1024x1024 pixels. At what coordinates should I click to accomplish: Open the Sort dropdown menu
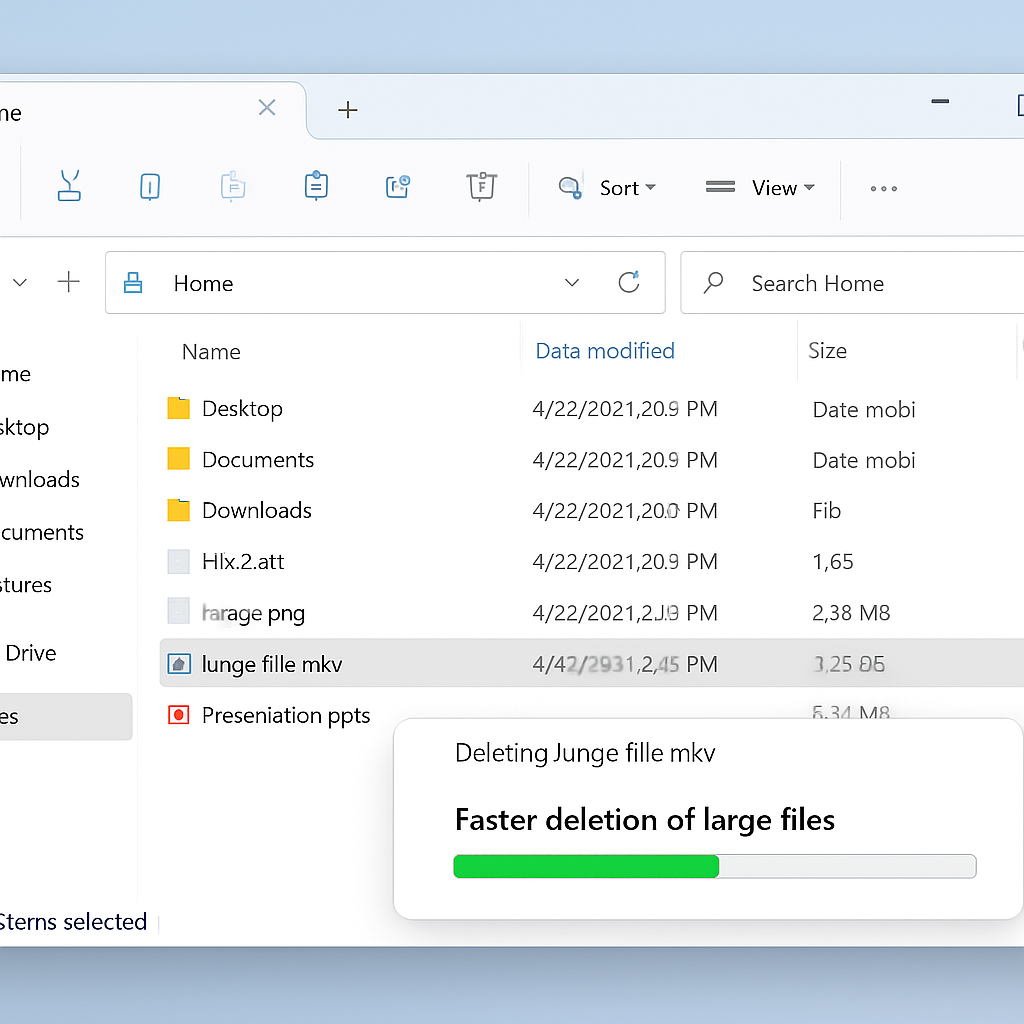[607, 188]
